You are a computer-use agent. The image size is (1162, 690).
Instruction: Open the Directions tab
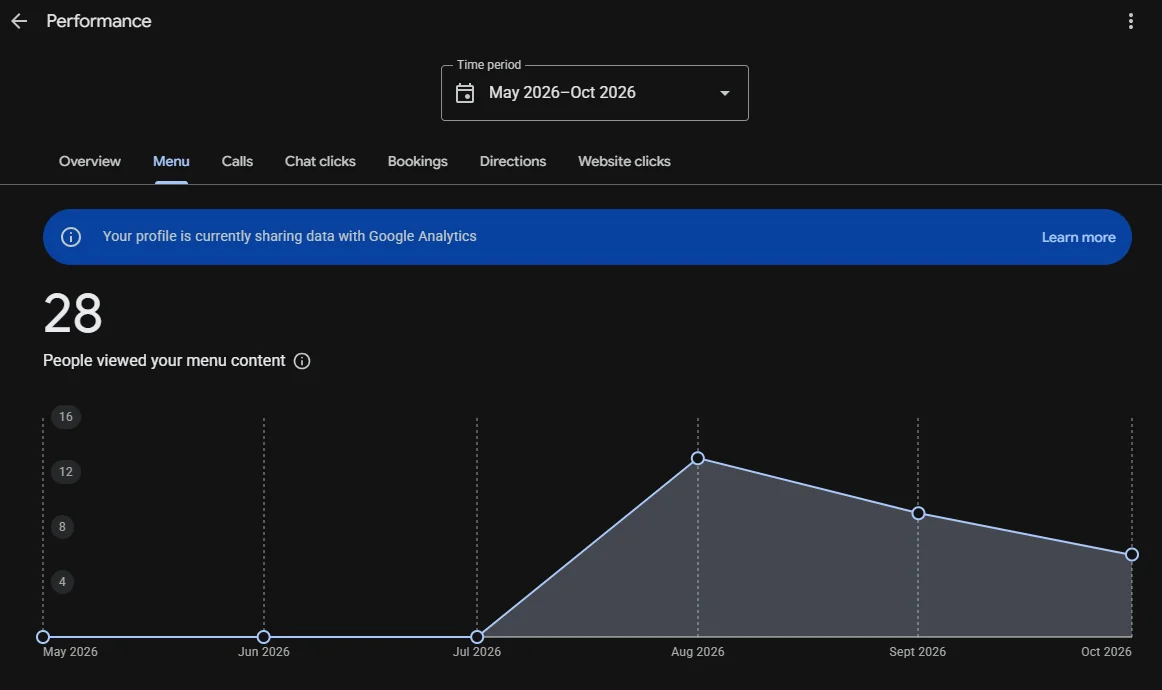click(x=513, y=162)
